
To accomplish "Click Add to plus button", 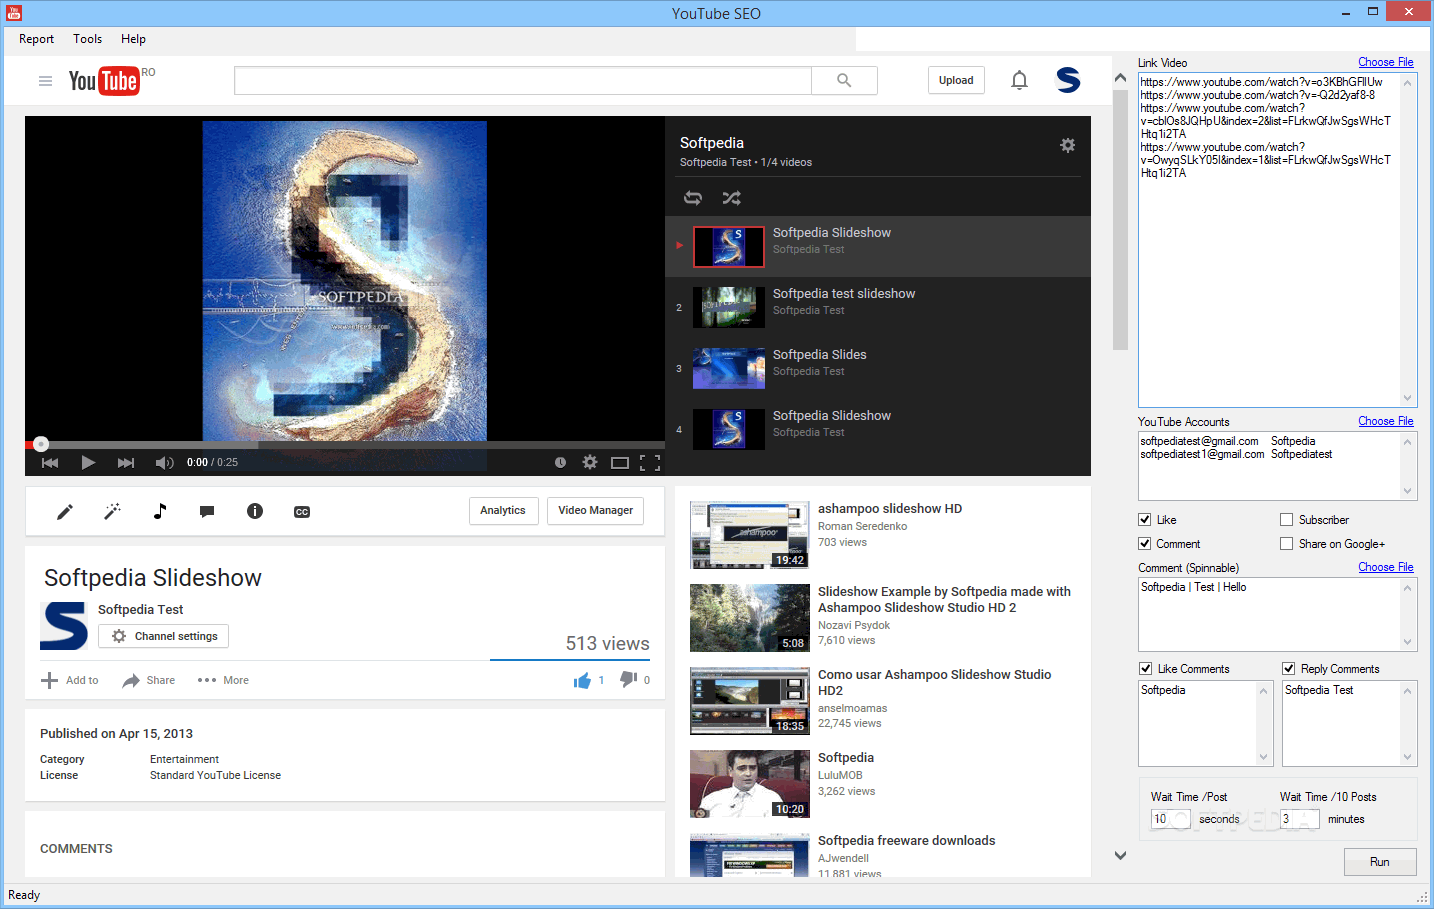I will 70,680.
